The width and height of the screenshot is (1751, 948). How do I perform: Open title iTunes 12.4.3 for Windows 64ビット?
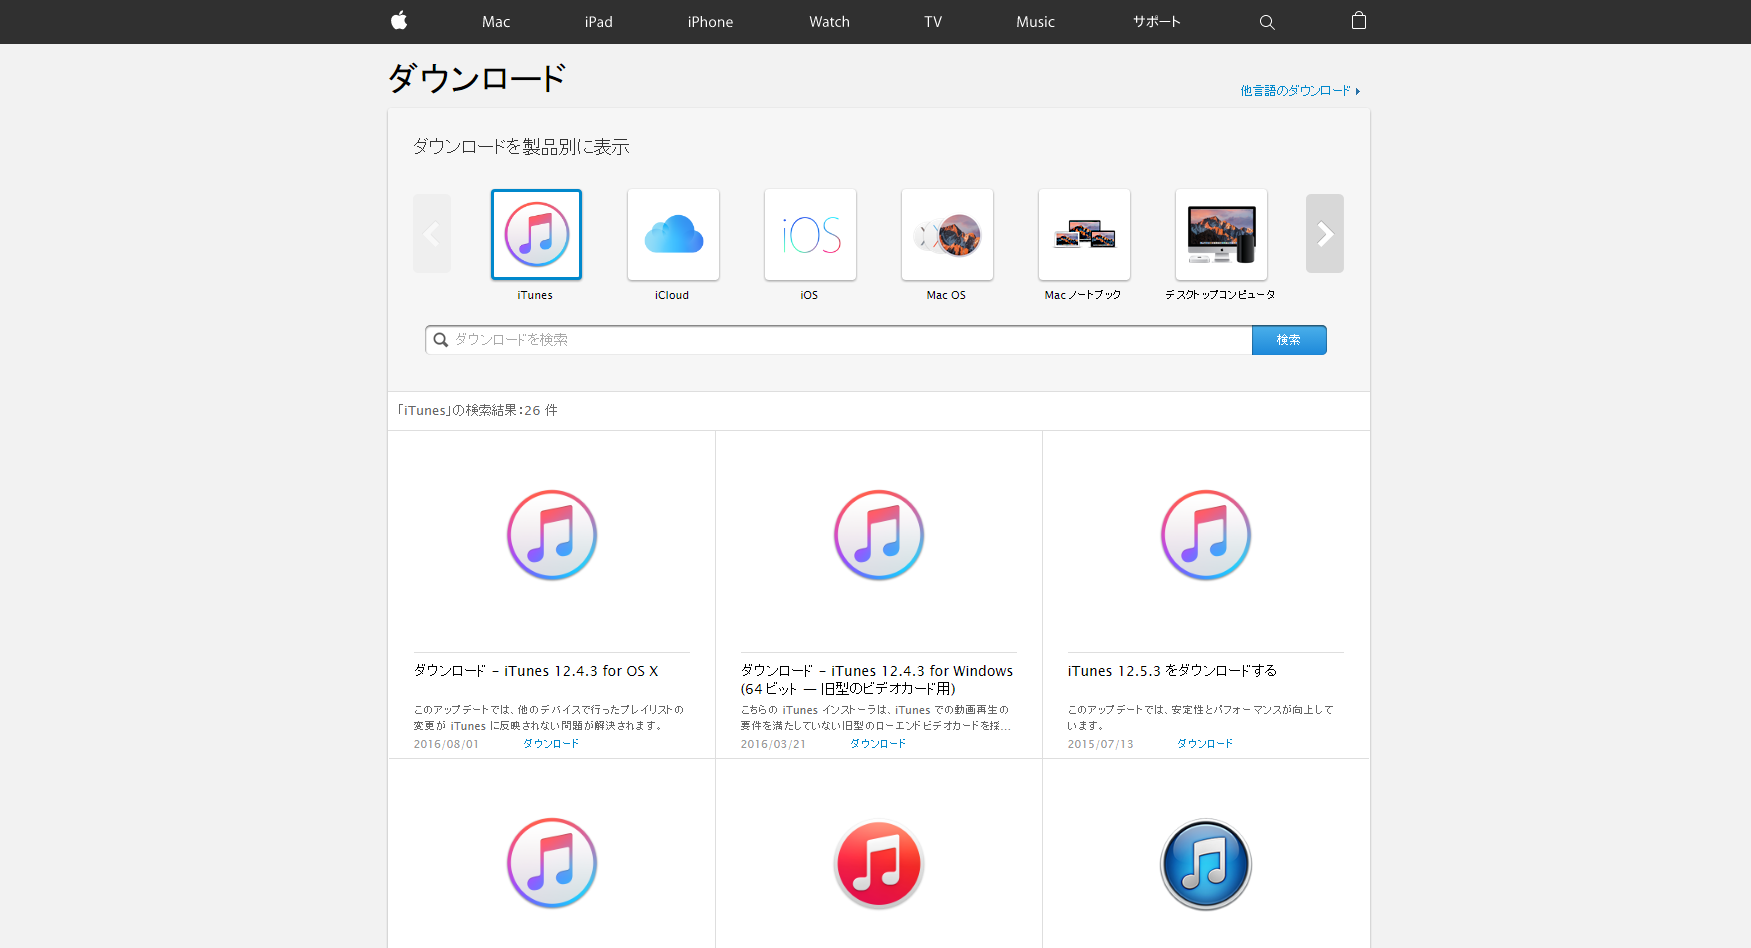click(877, 680)
